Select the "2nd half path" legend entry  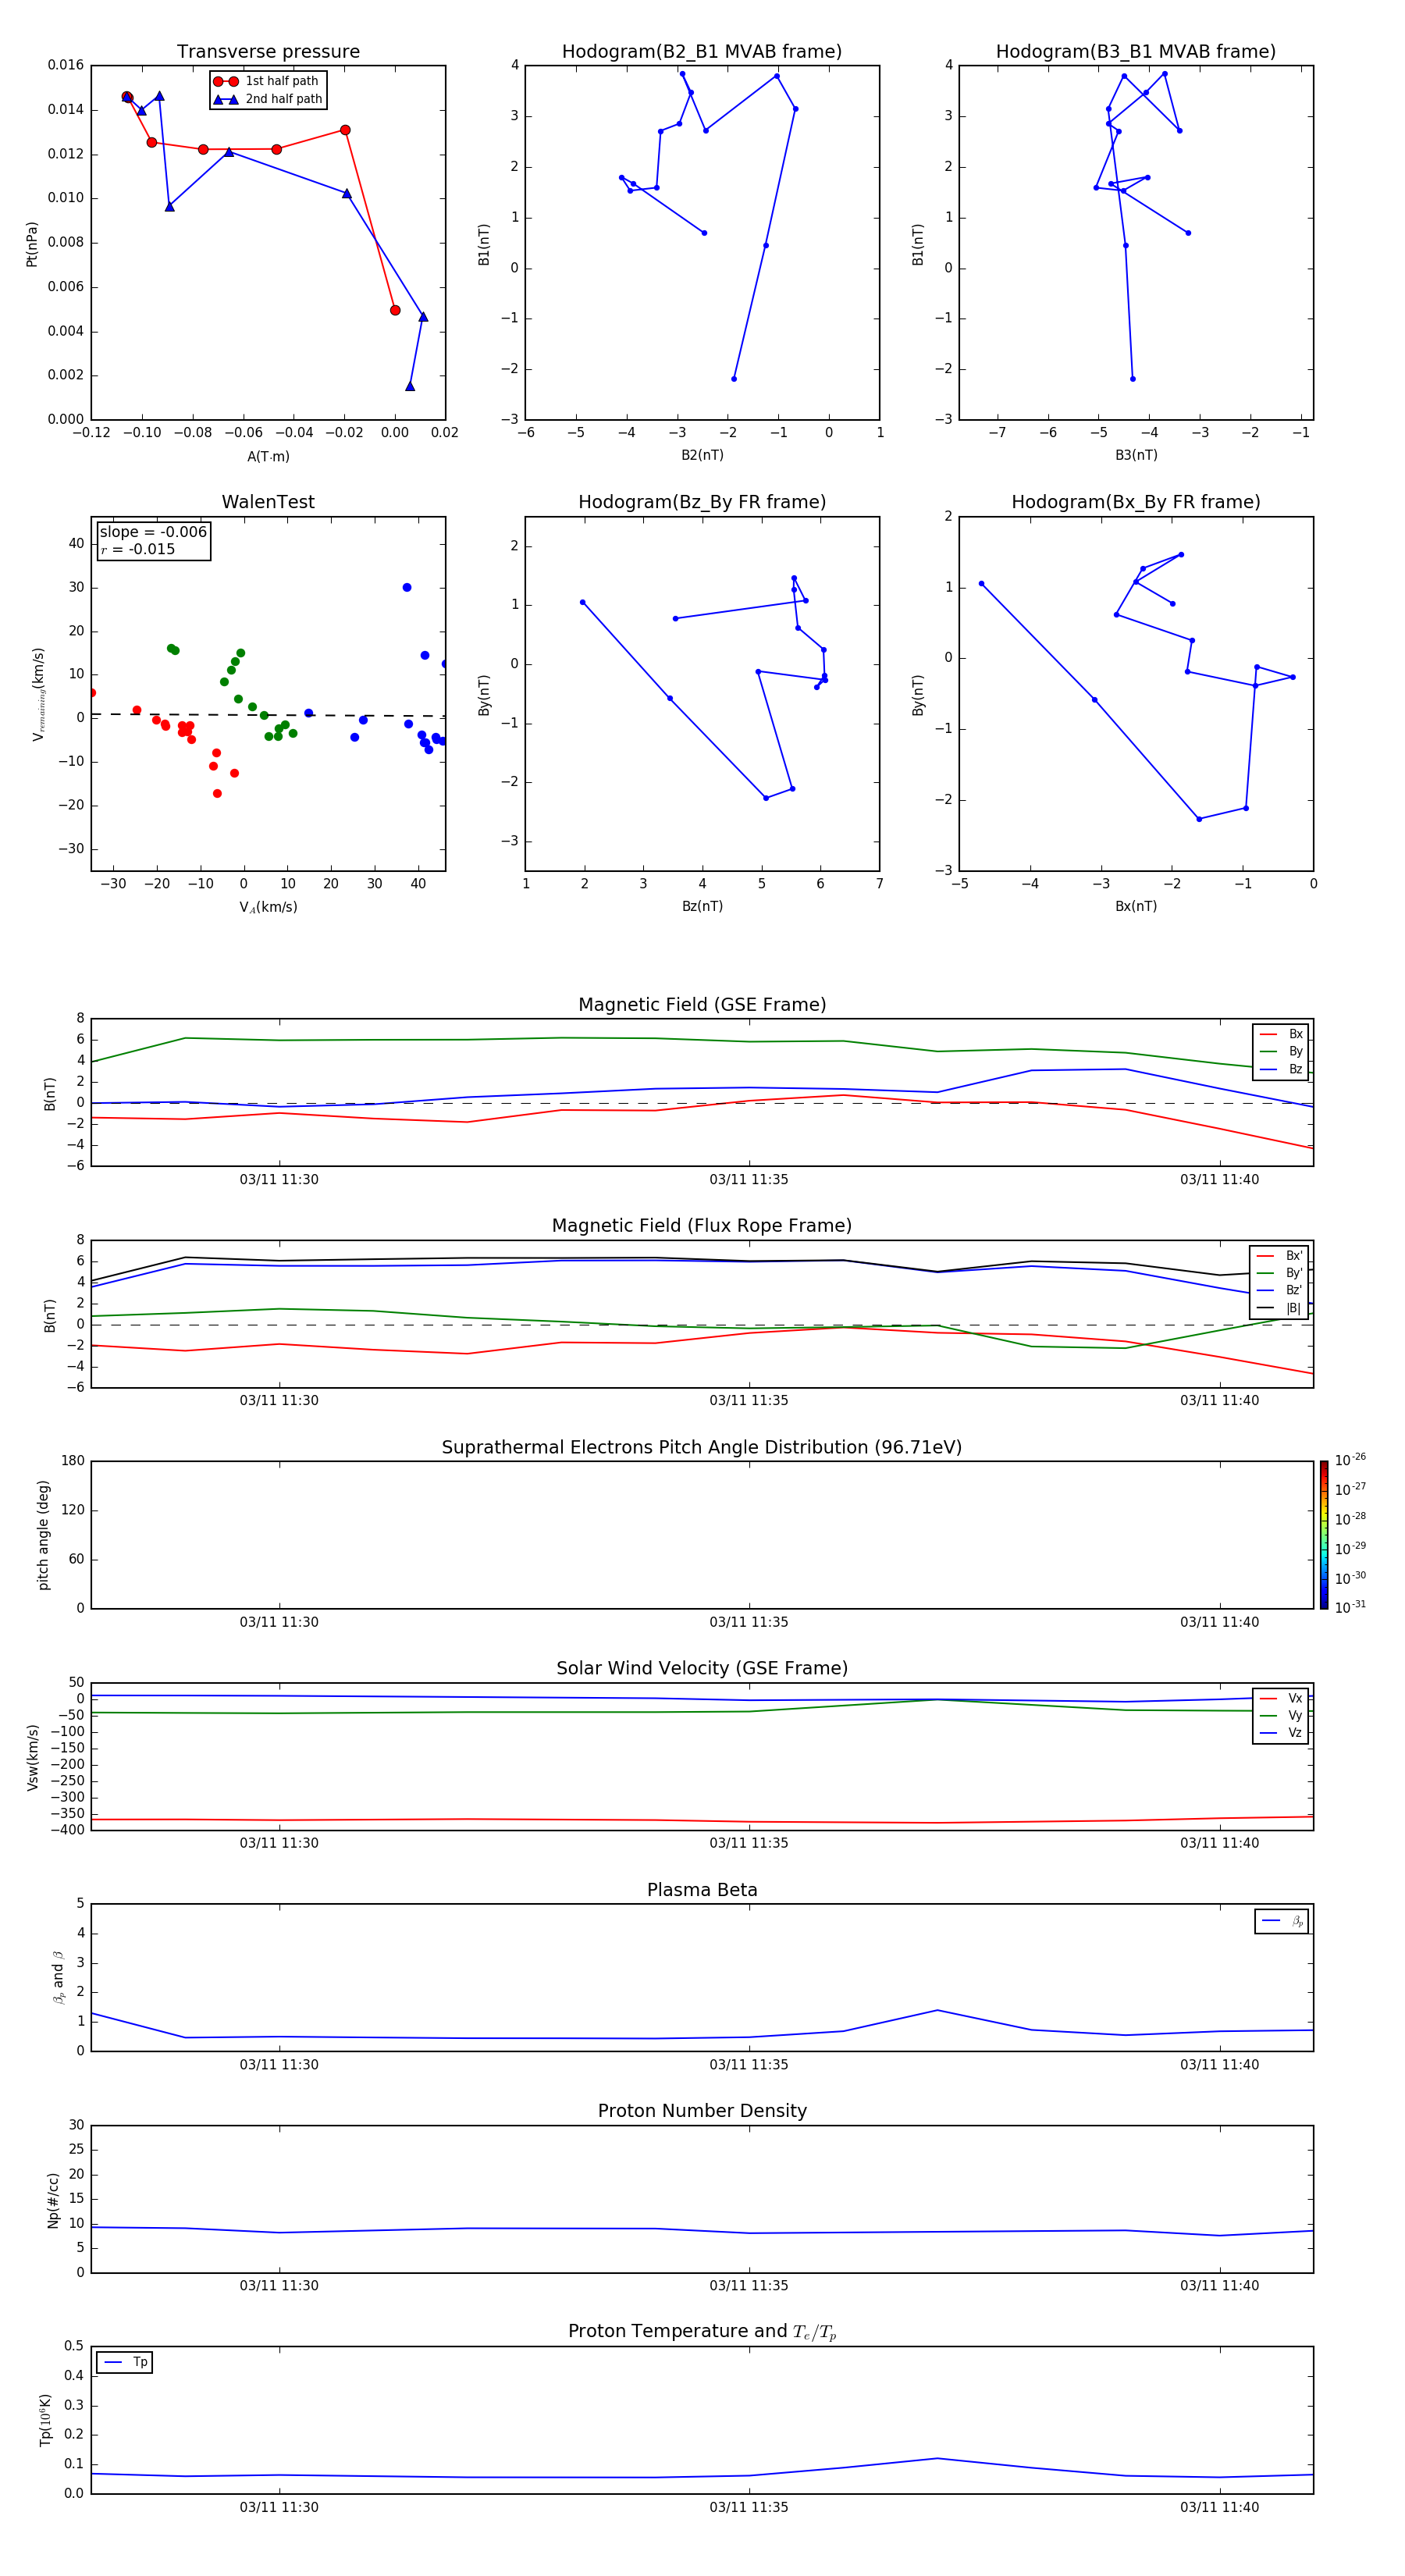pos(267,99)
